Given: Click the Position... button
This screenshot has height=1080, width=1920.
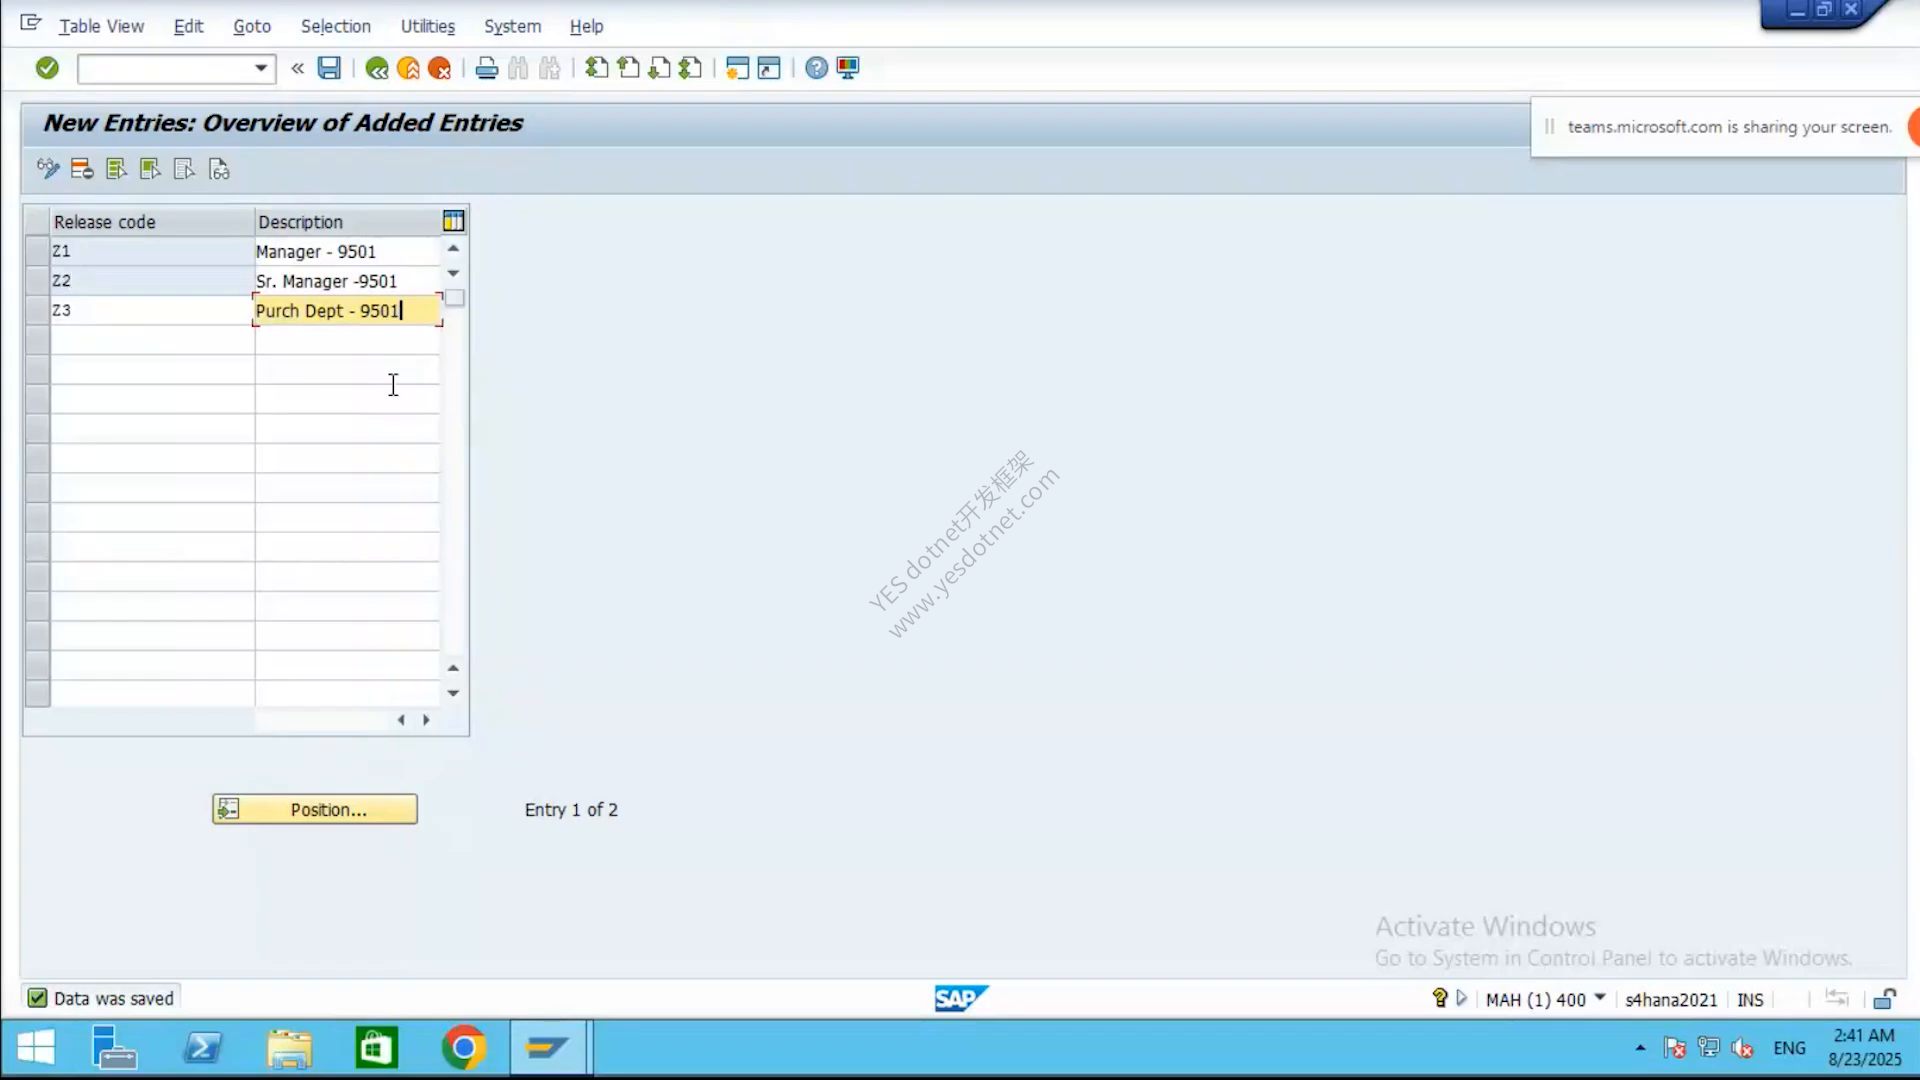Looking at the screenshot, I should click(315, 809).
